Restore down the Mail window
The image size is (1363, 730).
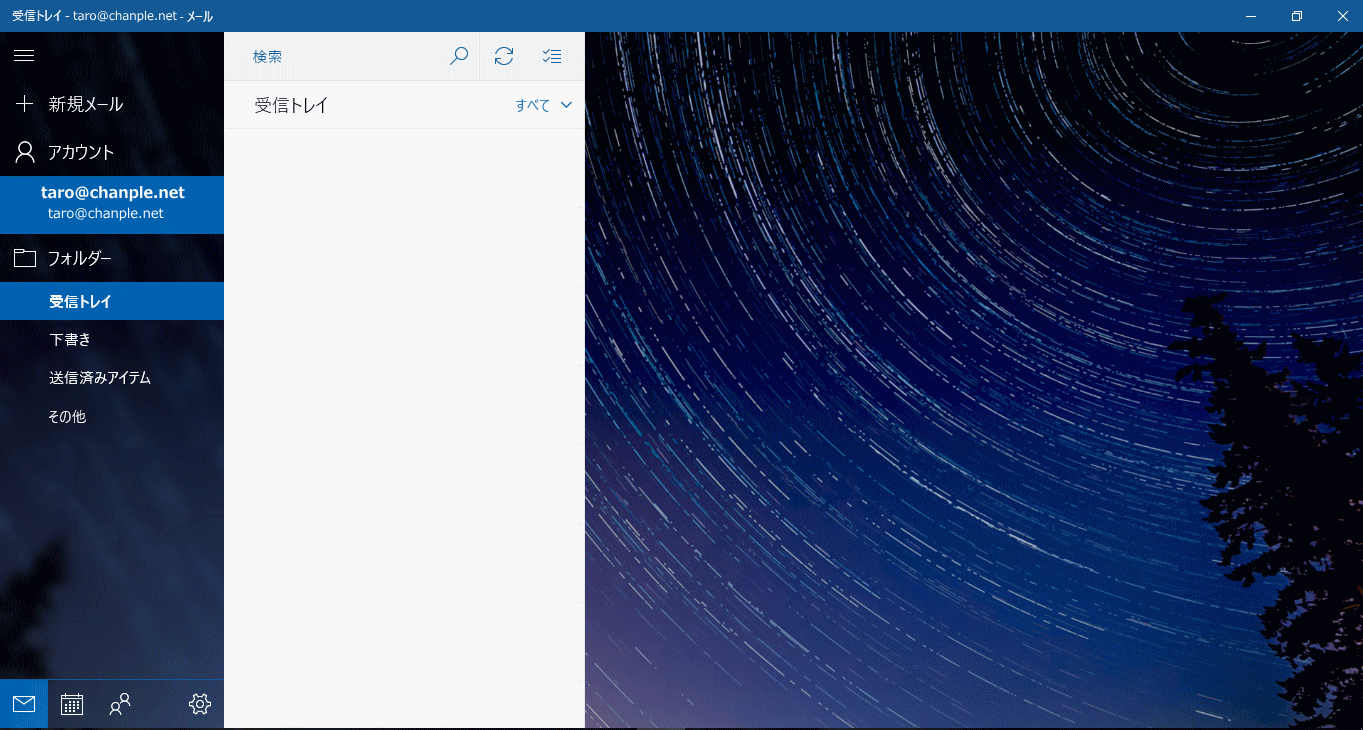pyautogui.click(x=1296, y=16)
